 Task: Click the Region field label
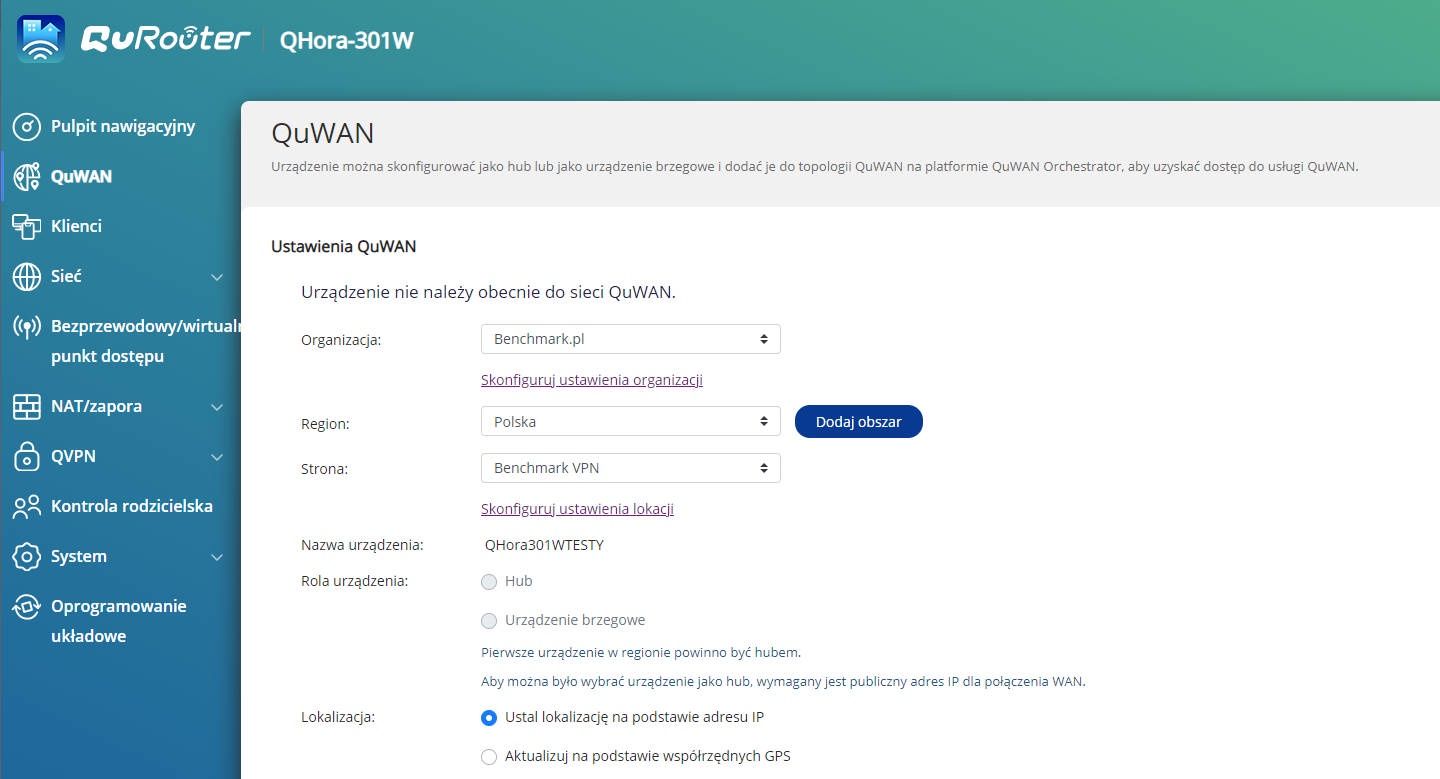[325, 424]
